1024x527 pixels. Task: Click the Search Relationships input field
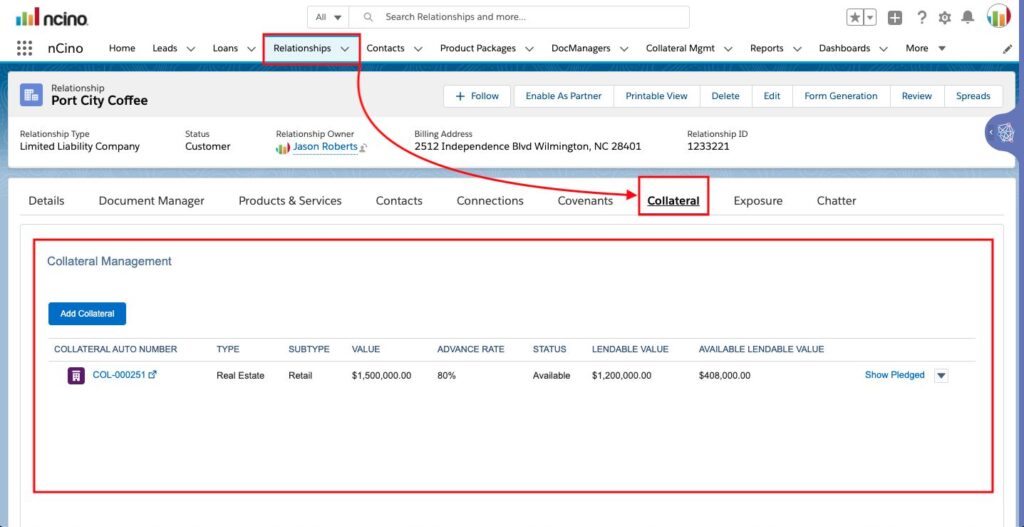(x=519, y=17)
